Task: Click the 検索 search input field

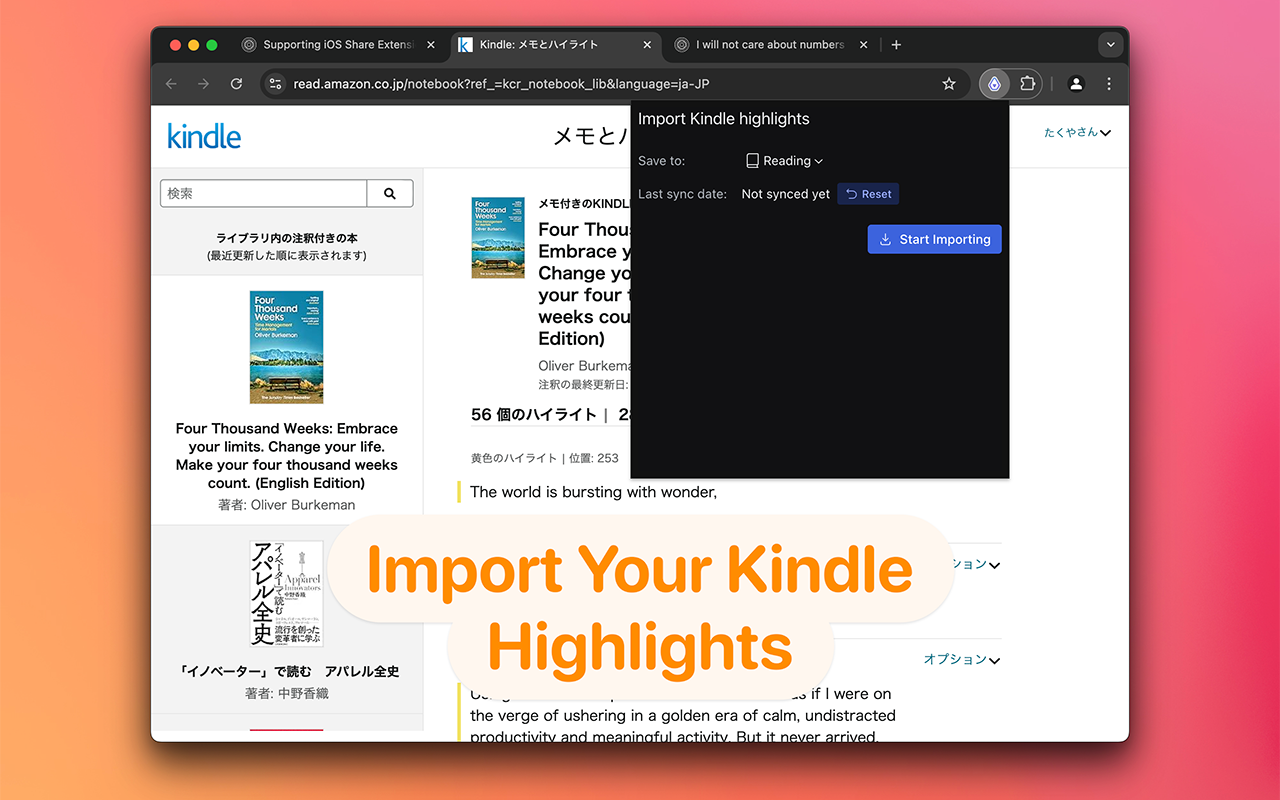Action: pyautogui.click(x=264, y=194)
